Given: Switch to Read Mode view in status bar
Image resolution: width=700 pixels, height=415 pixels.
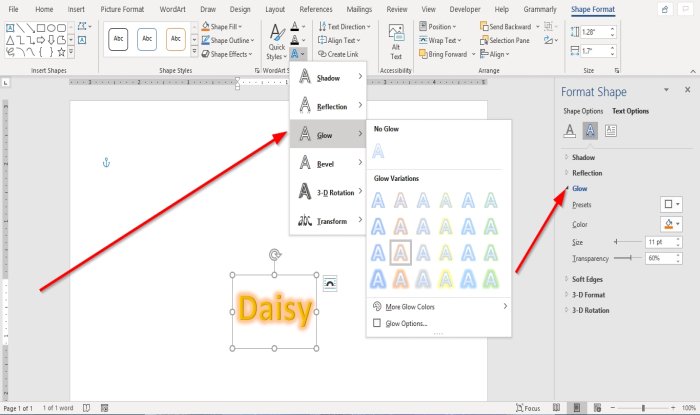Looking at the screenshot, I should [556, 407].
